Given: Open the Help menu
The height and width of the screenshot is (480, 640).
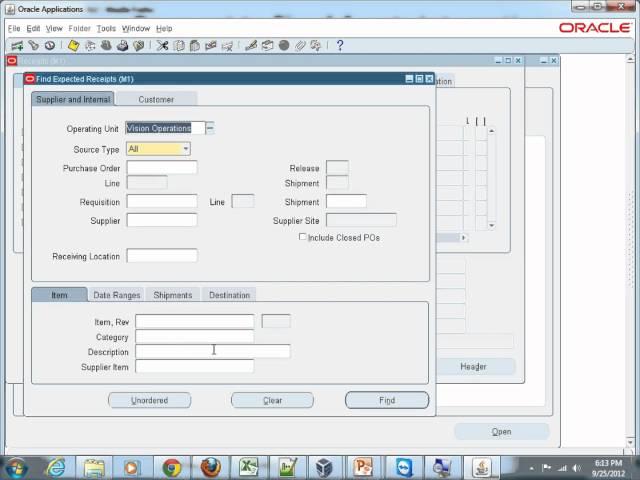Looking at the screenshot, I should pyautogui.click(x=164, y=29).
